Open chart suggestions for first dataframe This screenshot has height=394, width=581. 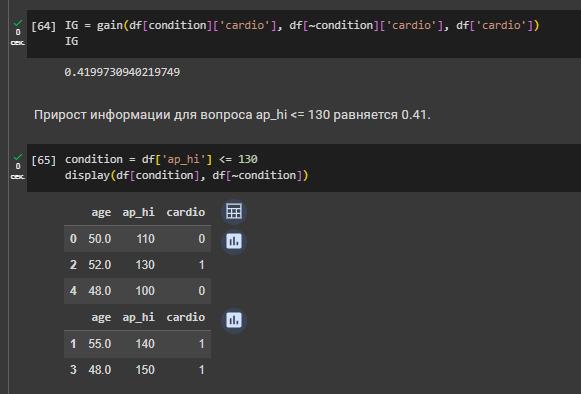pos(234,242)
